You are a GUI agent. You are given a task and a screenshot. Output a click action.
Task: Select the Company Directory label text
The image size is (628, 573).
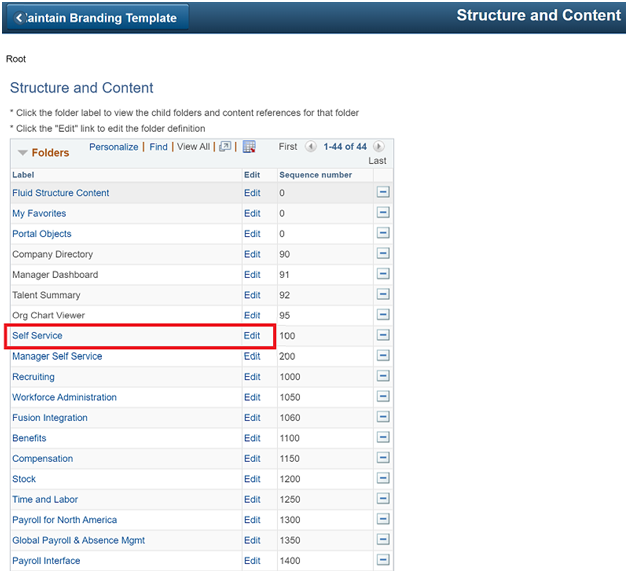52,254
